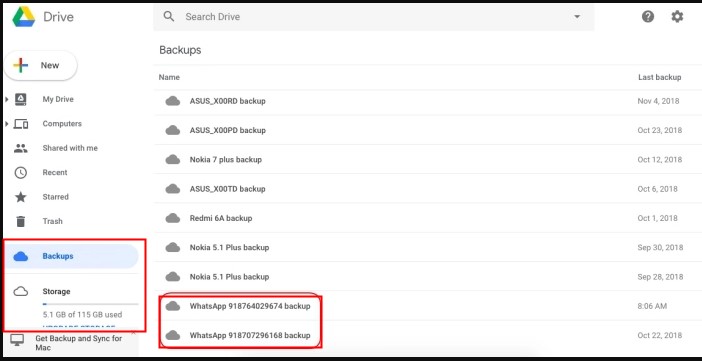The image size is (702, 361).
Task: Click cloud icon of Nokia 5.1 Plus backup Sep 28
Action: tap(173, 277)
